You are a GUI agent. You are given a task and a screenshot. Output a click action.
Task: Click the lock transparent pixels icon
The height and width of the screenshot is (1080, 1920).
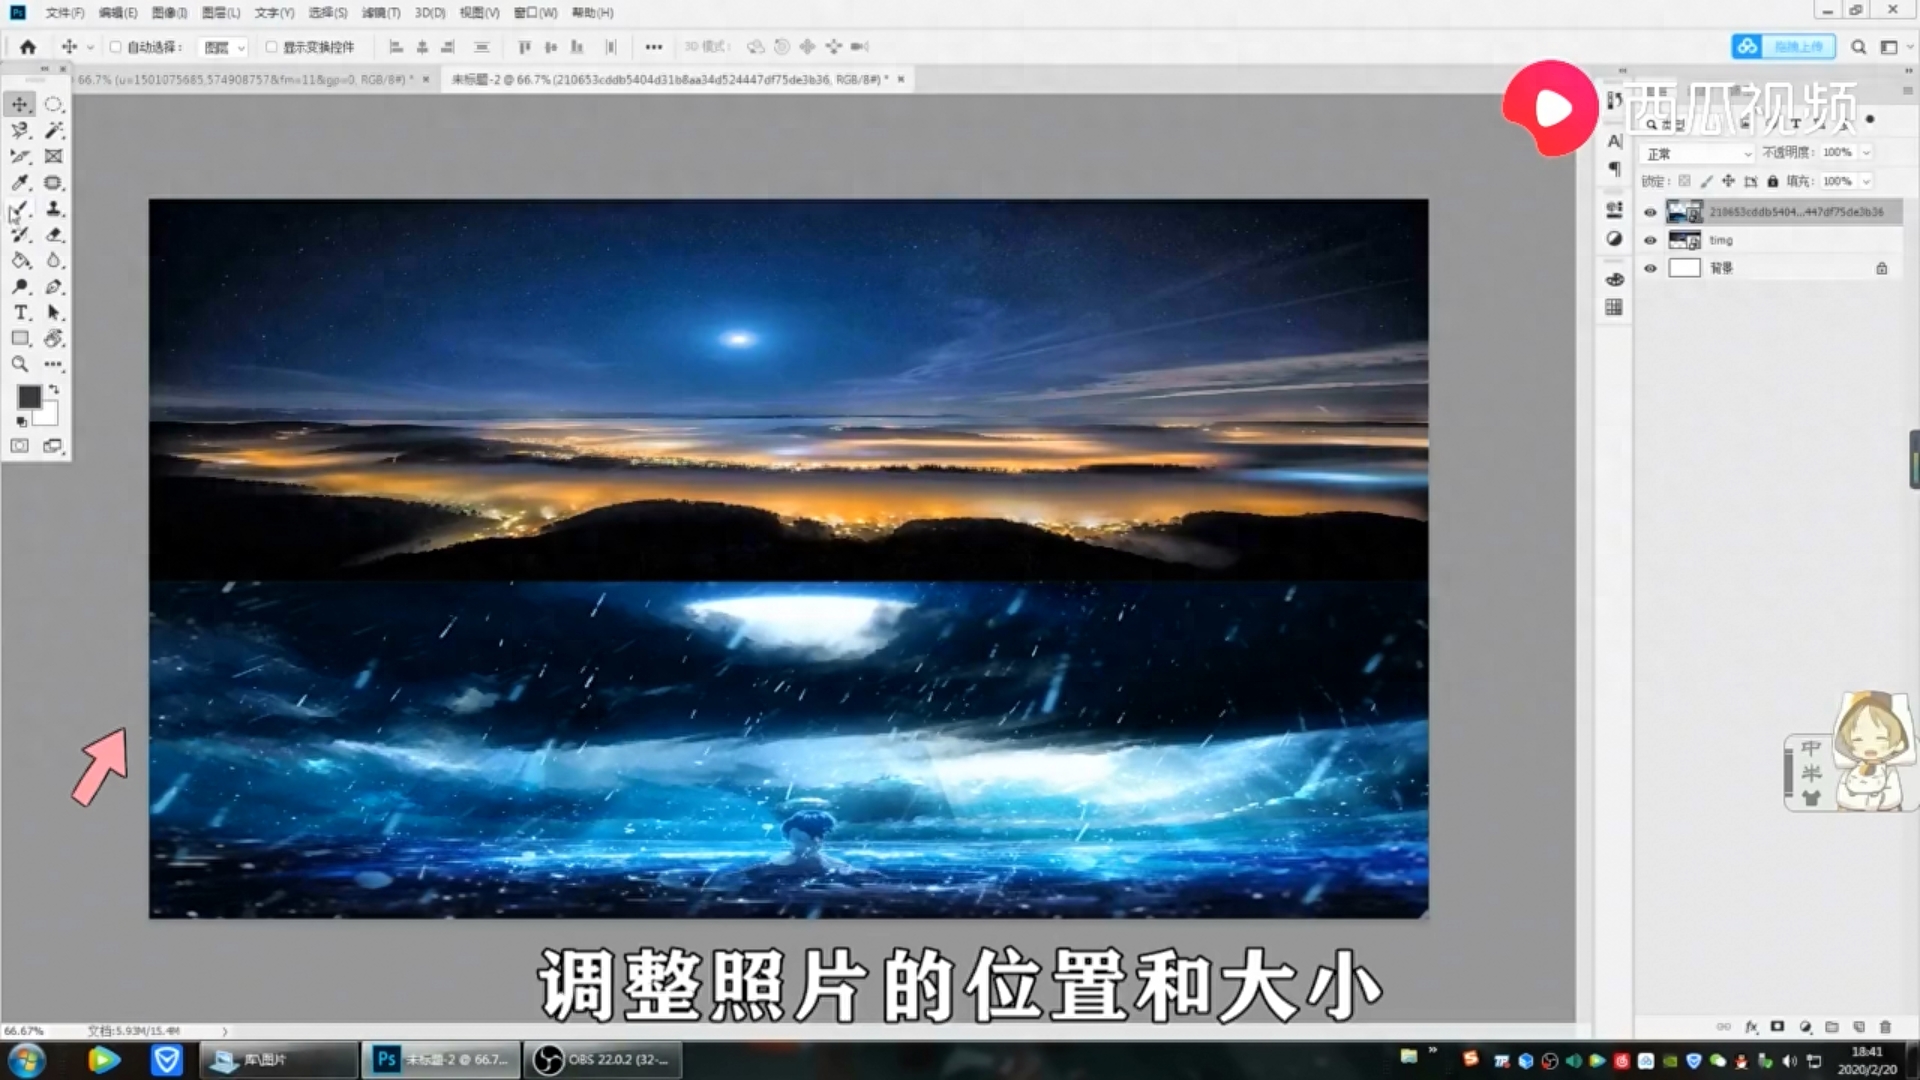pos(1685,182)
